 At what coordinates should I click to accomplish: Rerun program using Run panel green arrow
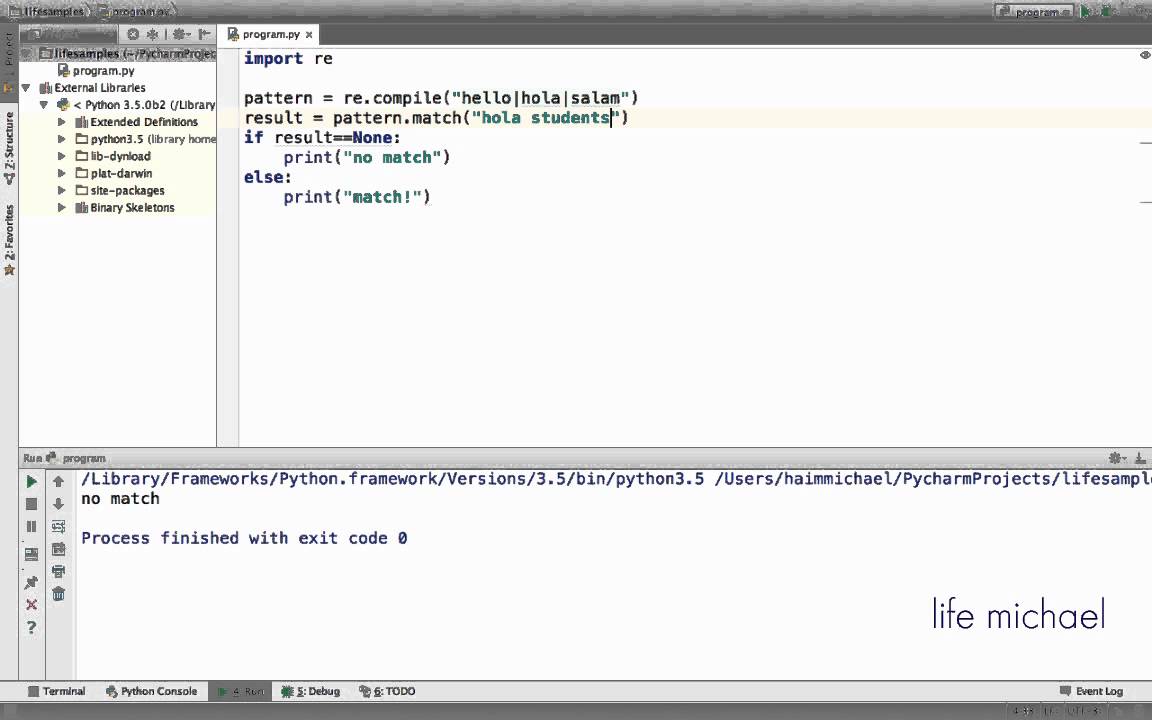31,482
